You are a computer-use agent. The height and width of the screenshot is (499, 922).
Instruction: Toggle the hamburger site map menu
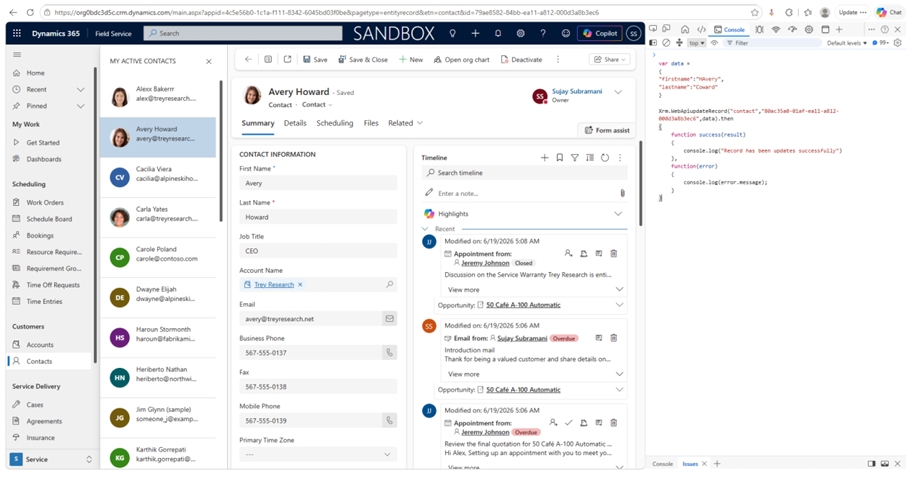tap(17, 55)
